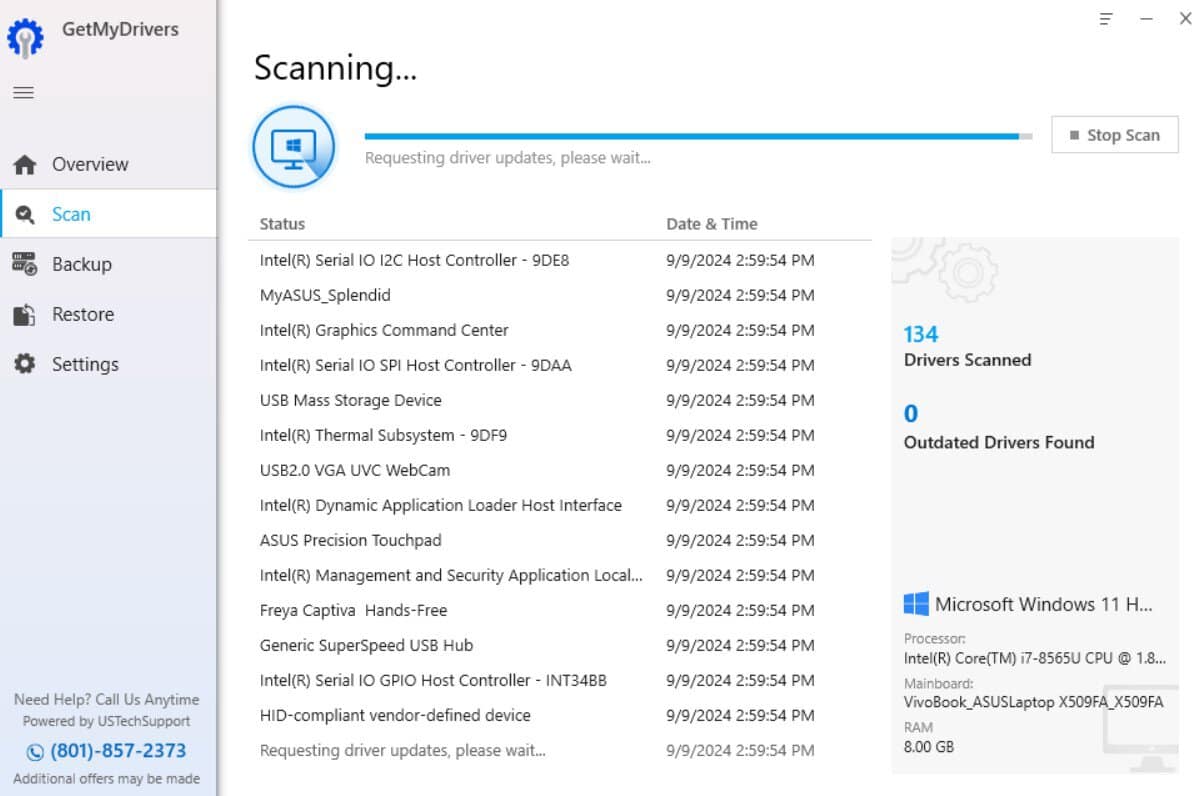Click the Intel Core i7-8565U processor text
1204x796 pixels.
point(1035,658)
